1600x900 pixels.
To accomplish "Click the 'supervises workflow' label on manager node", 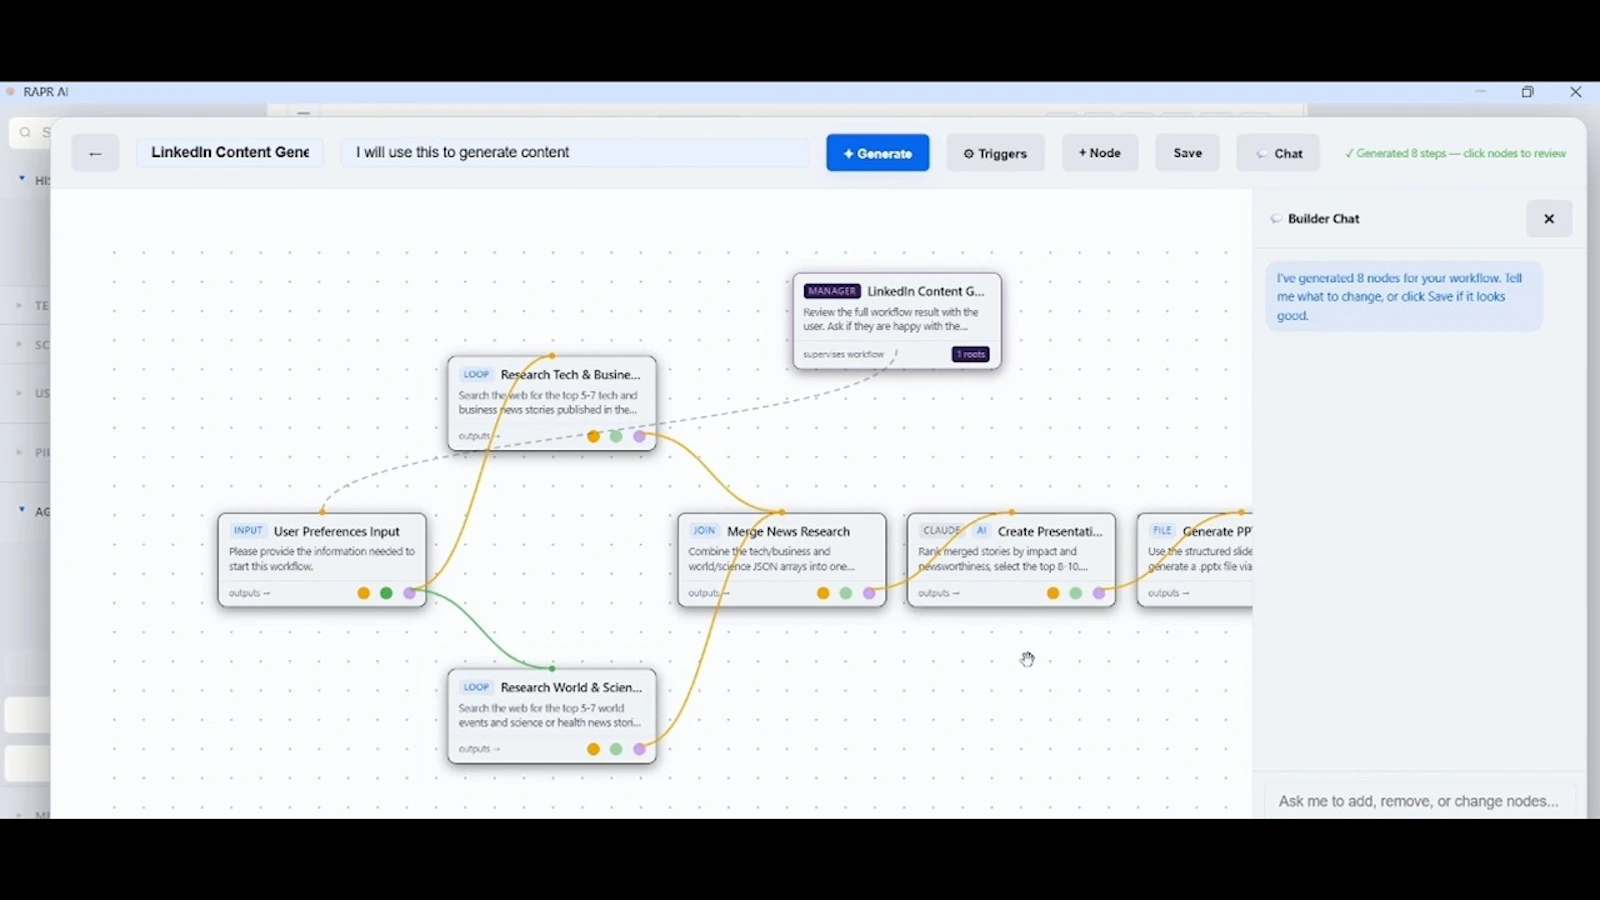I will click(844, 354).
